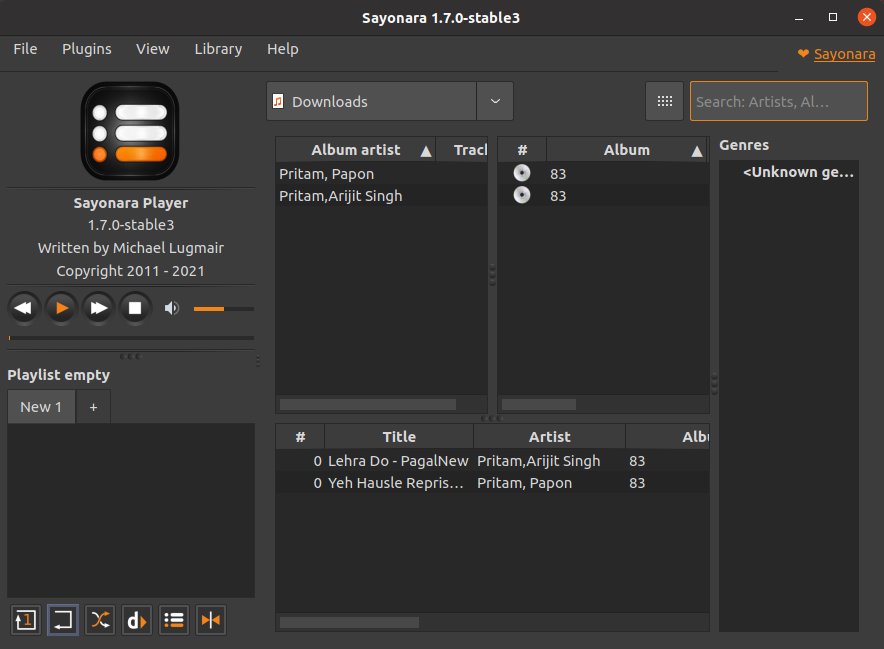Sort tracks by Title column header
Screen dimensions: 884x649
[399, 437]
